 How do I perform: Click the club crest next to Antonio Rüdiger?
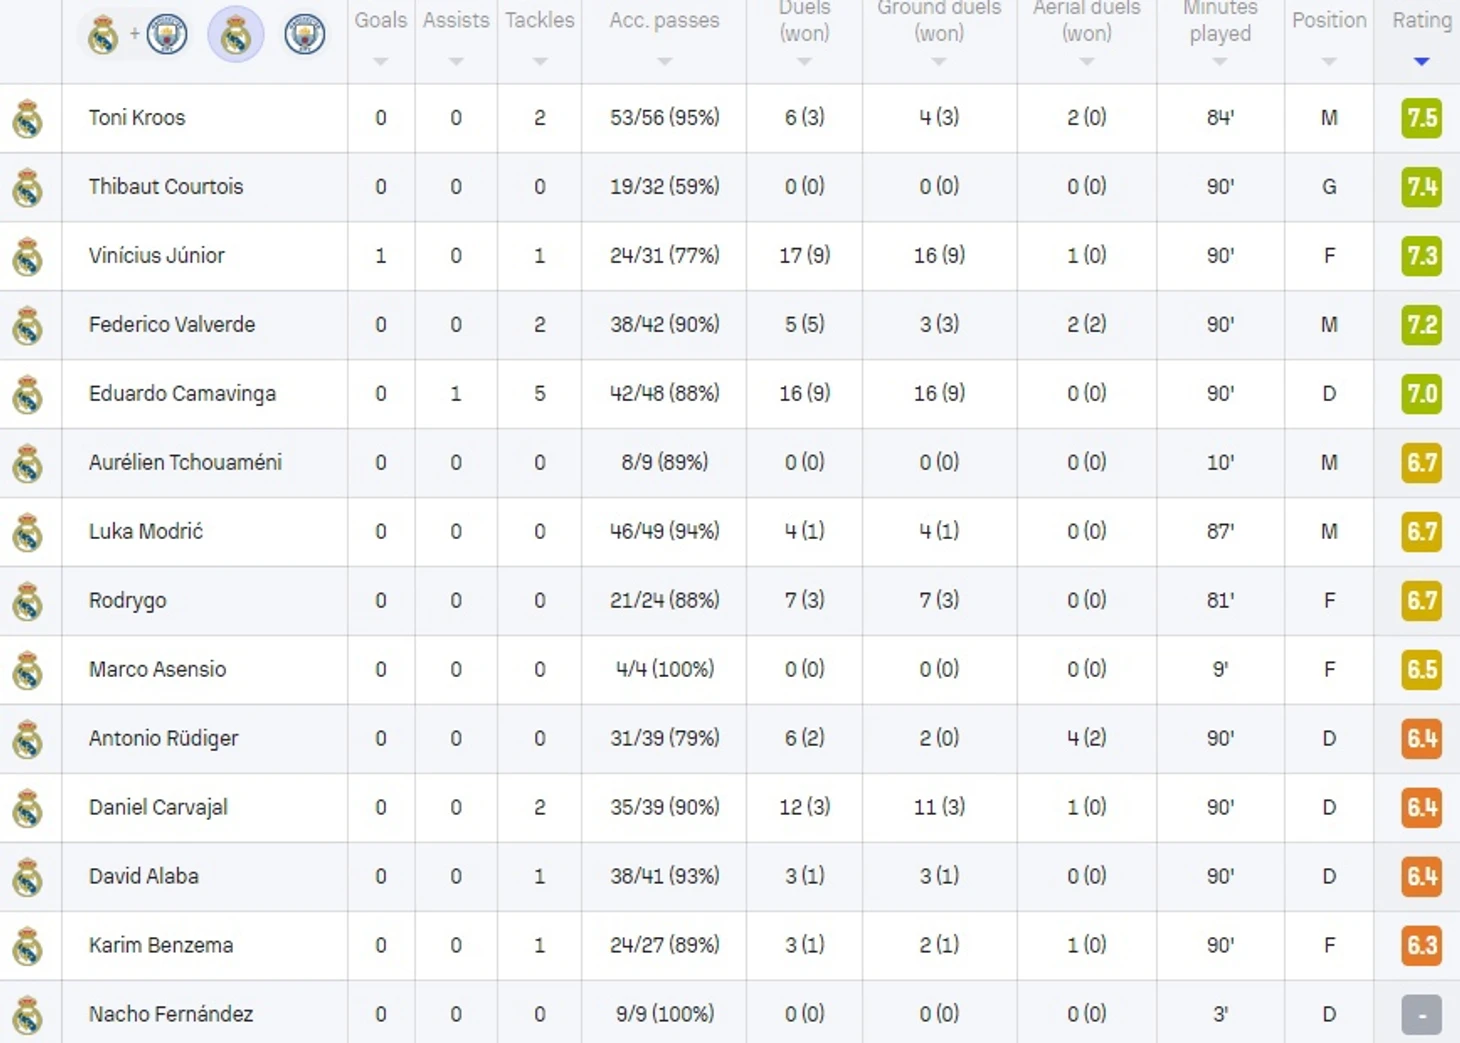pyautogui.click(x=28, y=740)
